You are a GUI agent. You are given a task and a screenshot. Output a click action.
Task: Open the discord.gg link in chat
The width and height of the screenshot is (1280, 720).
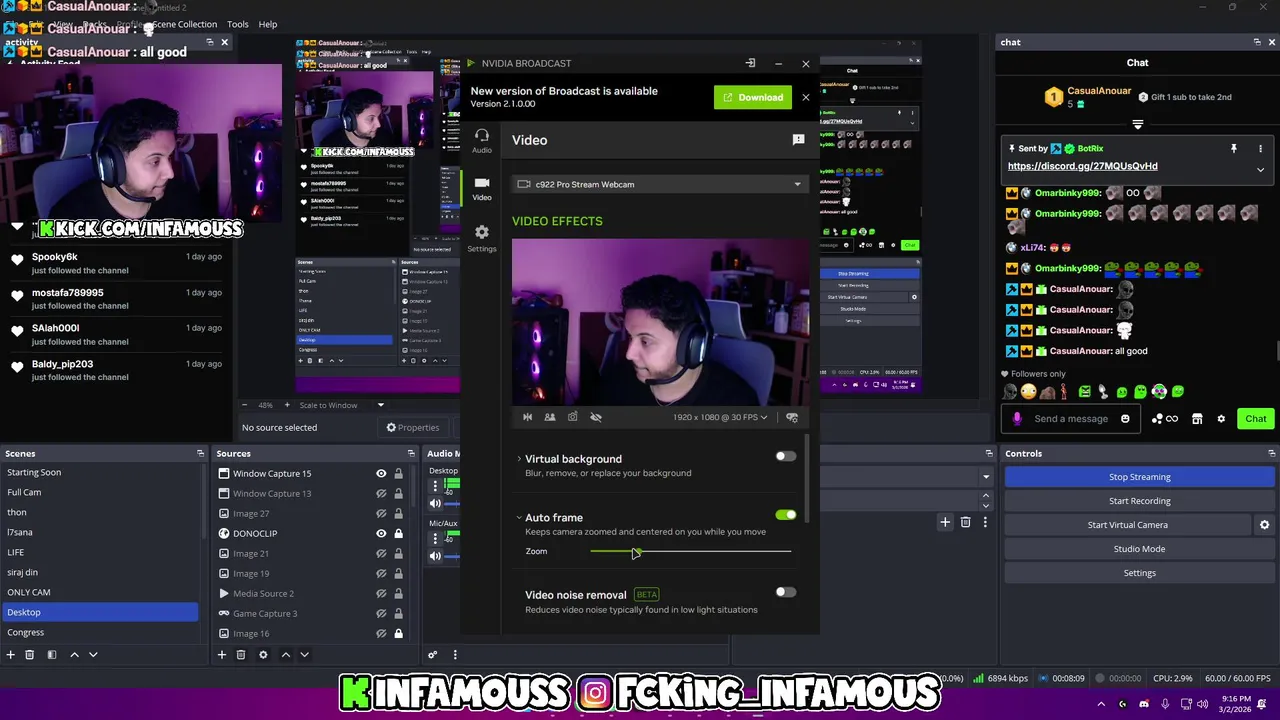point(1082,166)
